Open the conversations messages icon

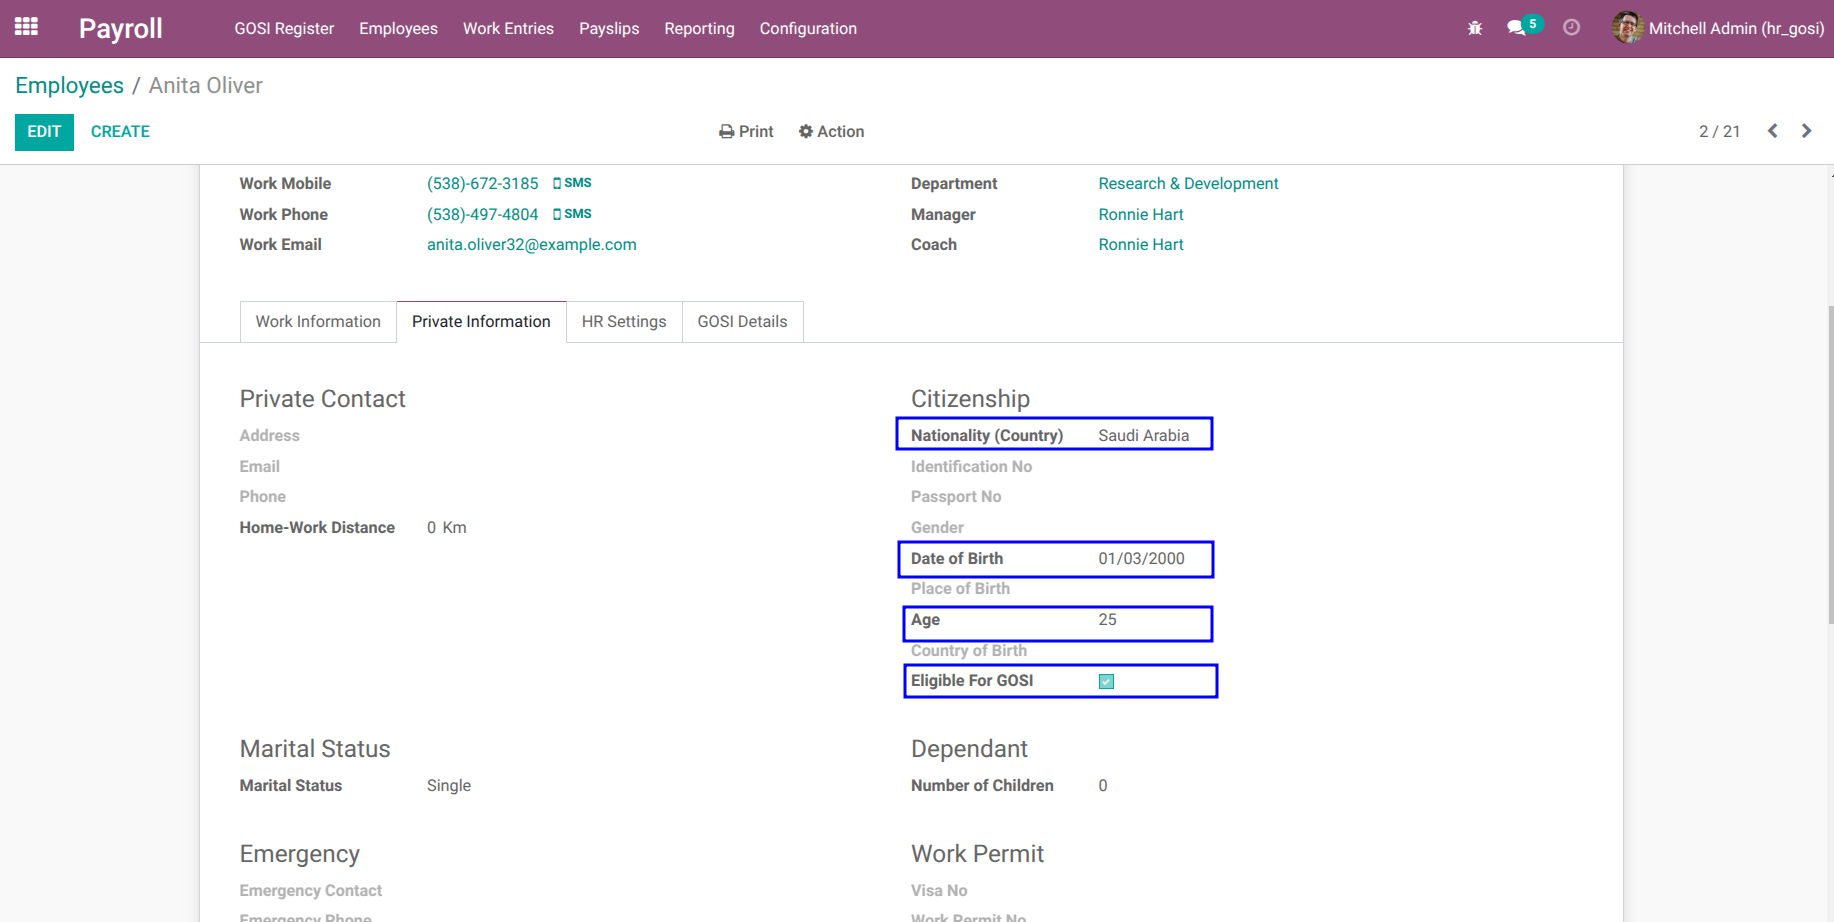(x=1516, y=28)
